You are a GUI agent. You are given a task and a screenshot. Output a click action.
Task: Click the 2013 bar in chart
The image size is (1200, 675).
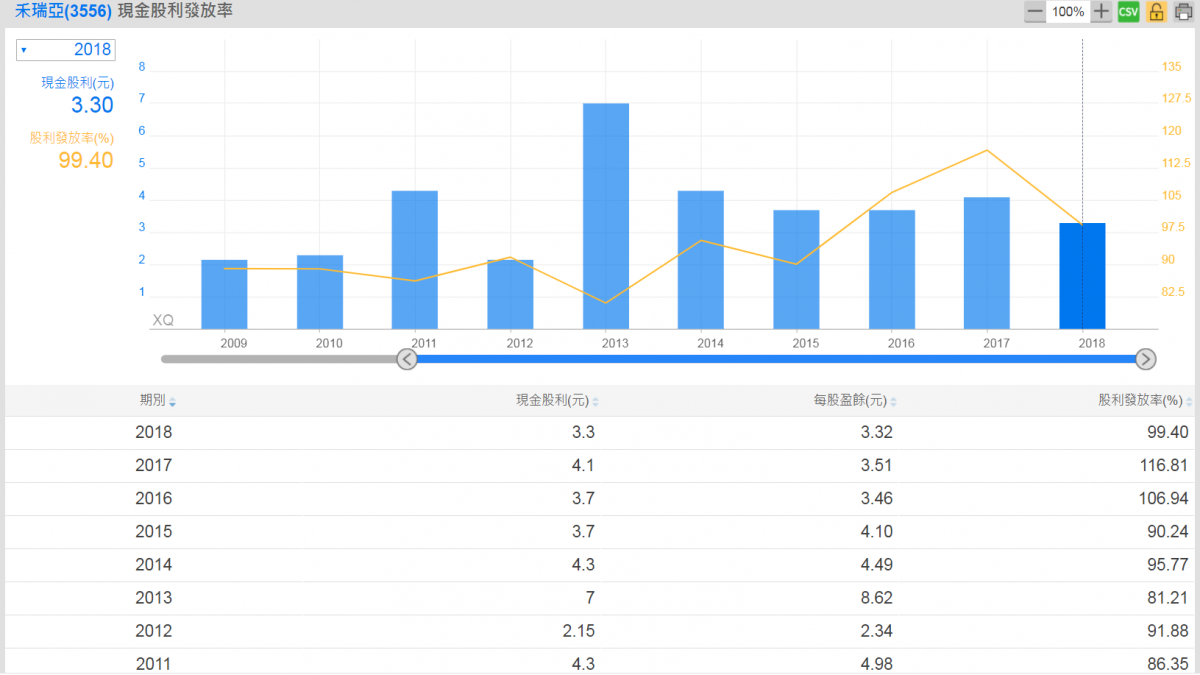606,216
